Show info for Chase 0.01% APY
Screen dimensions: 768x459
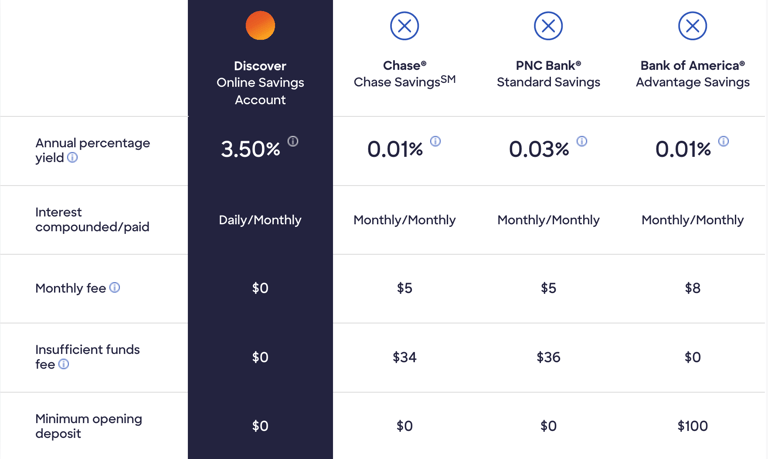(x=435, y=142)
